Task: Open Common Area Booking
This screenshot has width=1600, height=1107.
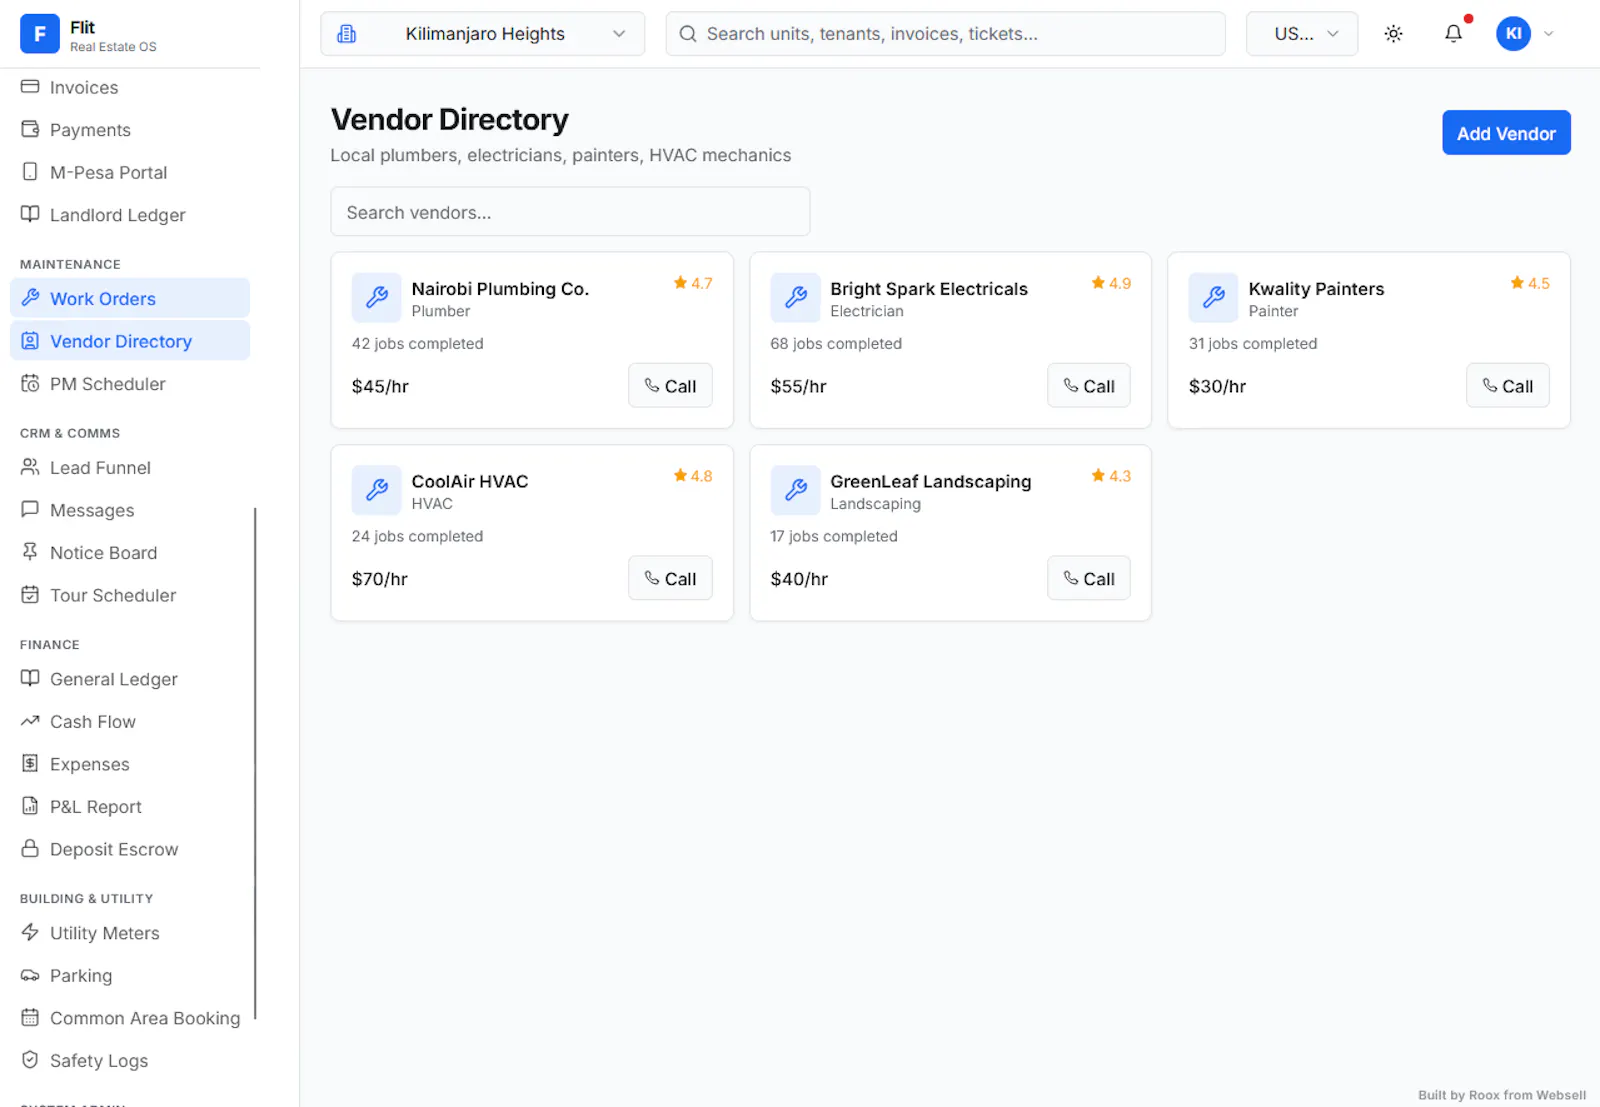Action: tap(130, 1018)
